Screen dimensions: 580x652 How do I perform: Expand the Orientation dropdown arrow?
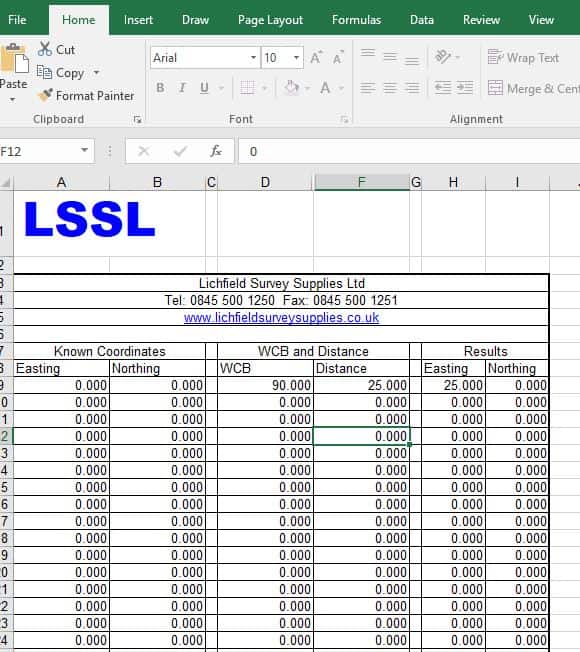458,57
